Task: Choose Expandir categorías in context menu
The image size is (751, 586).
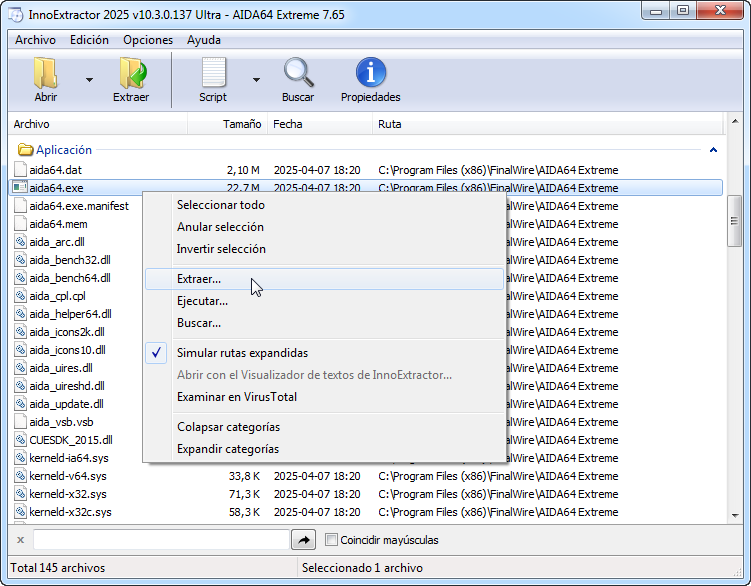Action: coord(324,449)
